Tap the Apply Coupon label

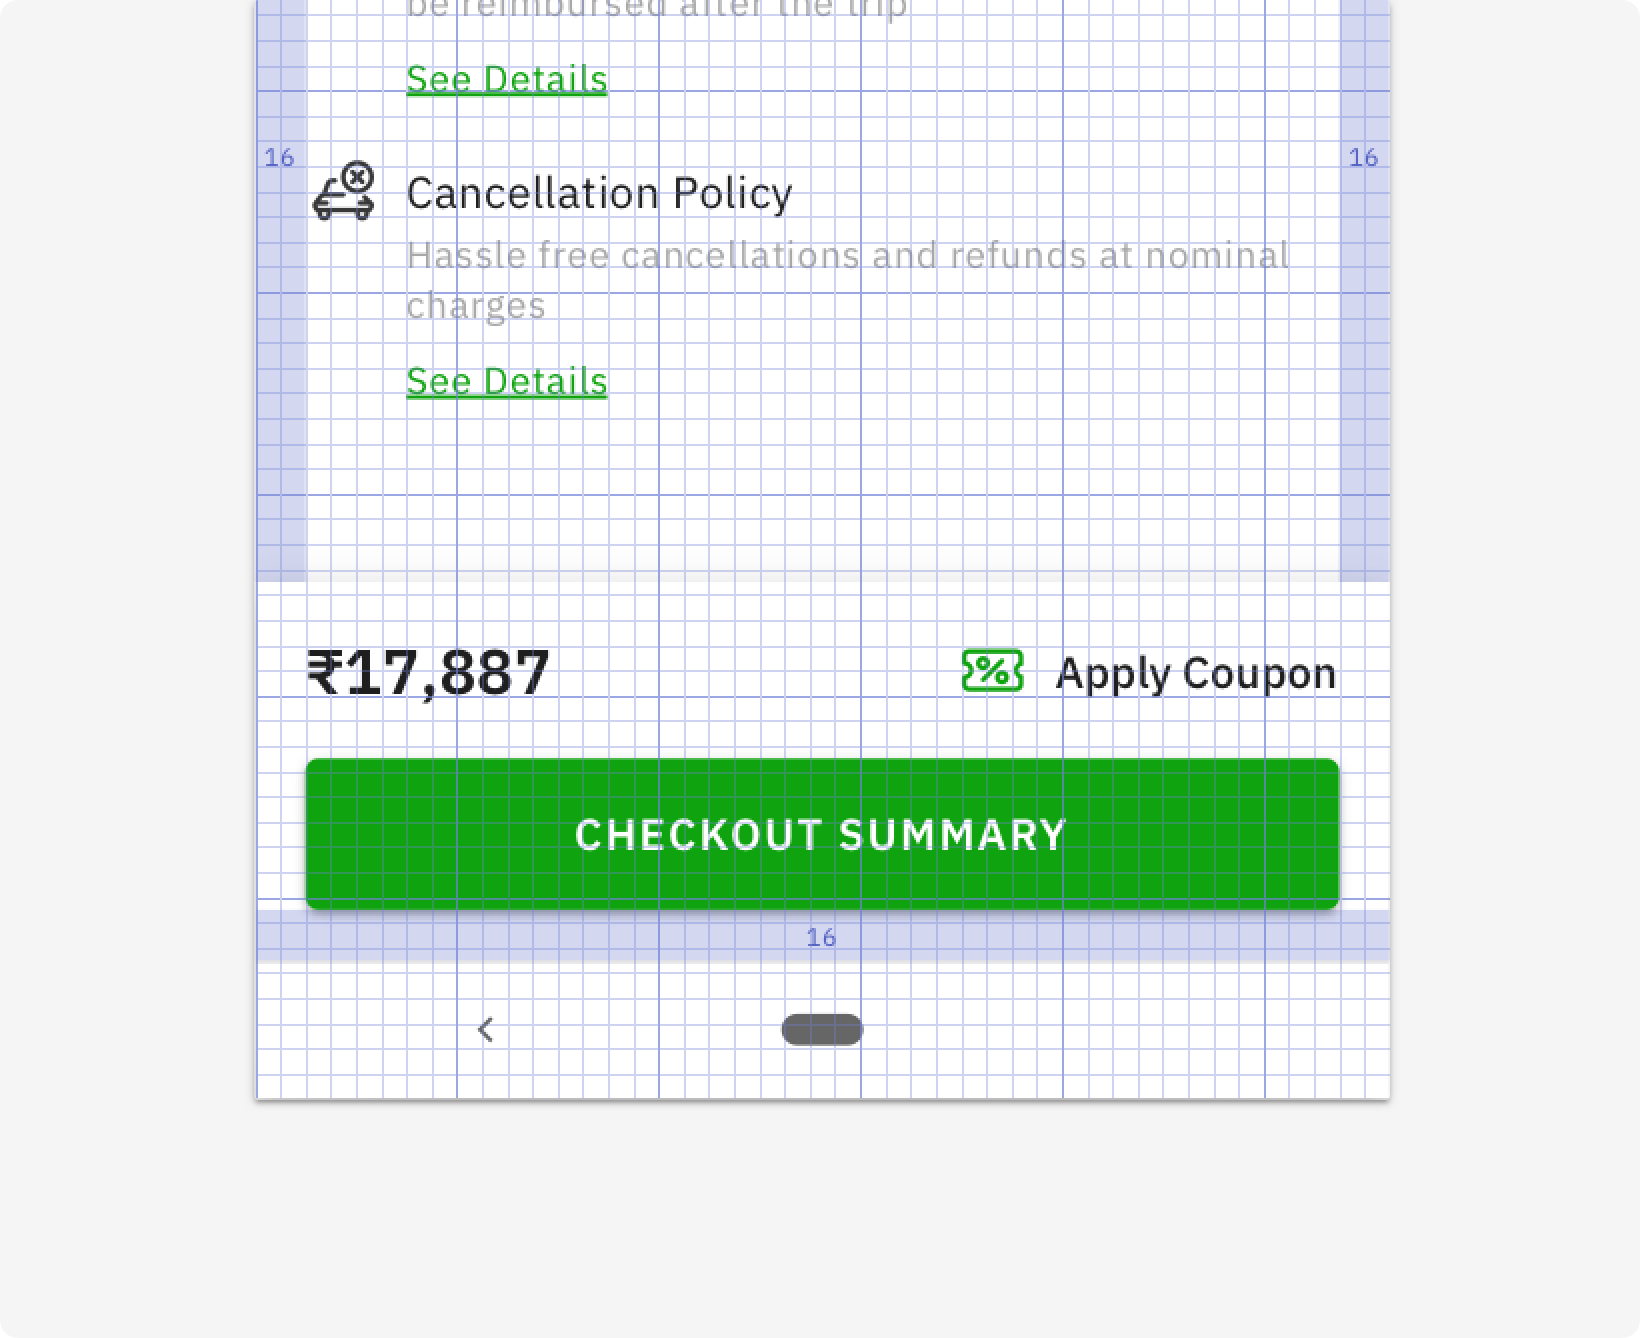click(1196, 673)
